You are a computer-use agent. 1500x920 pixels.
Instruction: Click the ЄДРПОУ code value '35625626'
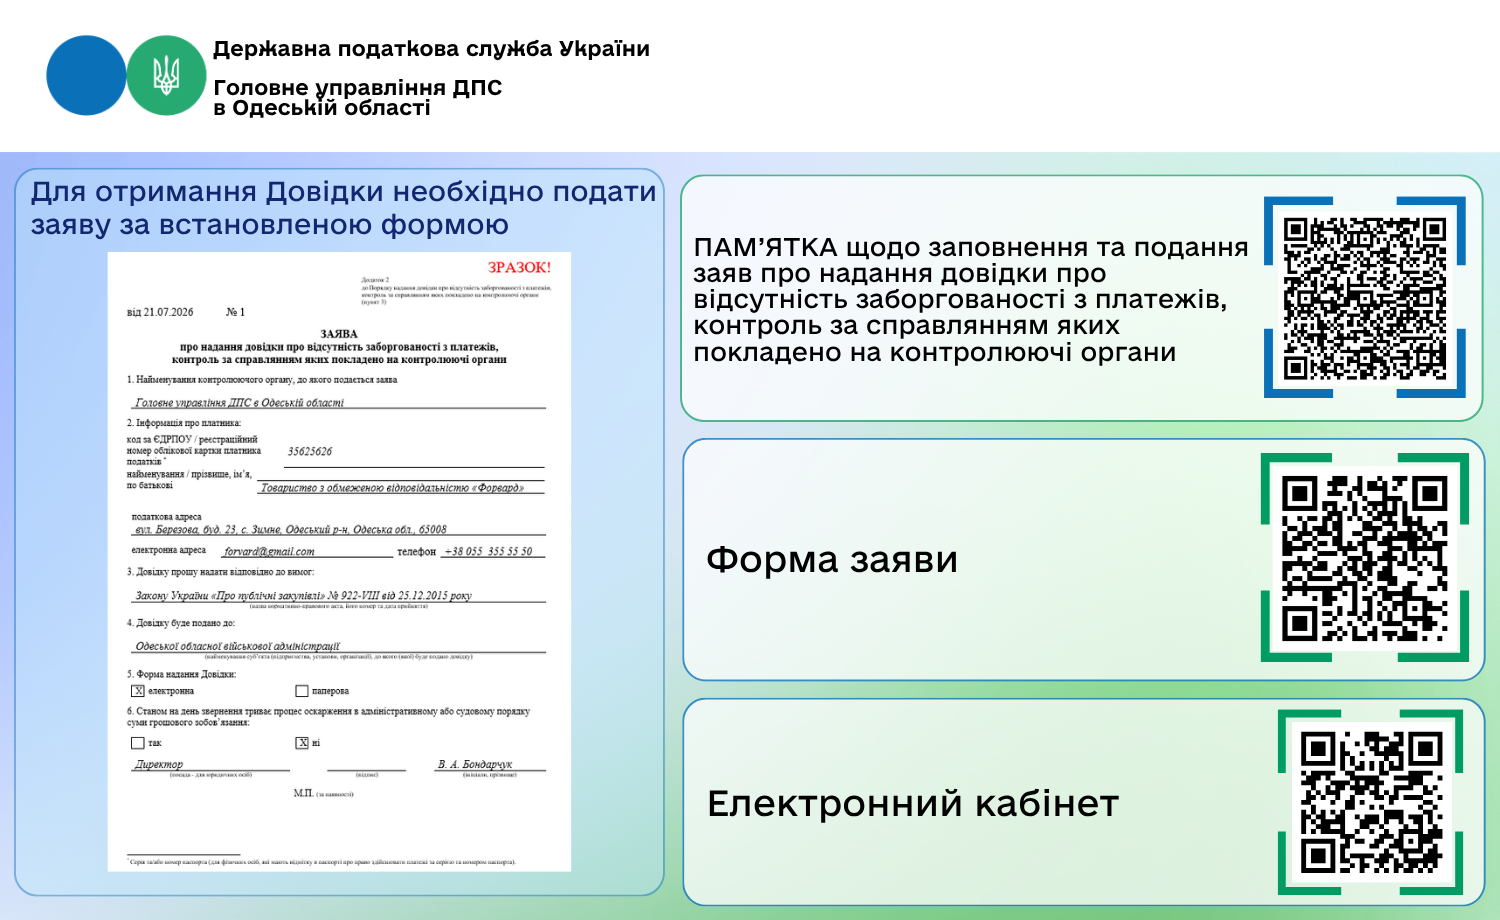click(x=310, y=451)
